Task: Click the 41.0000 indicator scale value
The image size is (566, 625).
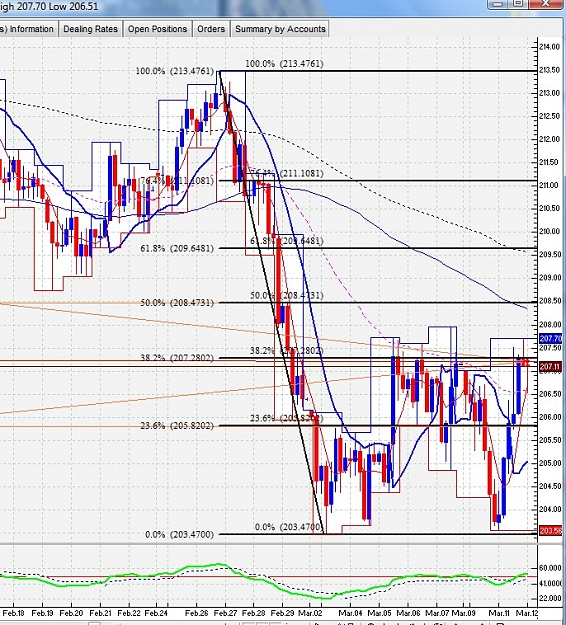Action: pos(550,584)
